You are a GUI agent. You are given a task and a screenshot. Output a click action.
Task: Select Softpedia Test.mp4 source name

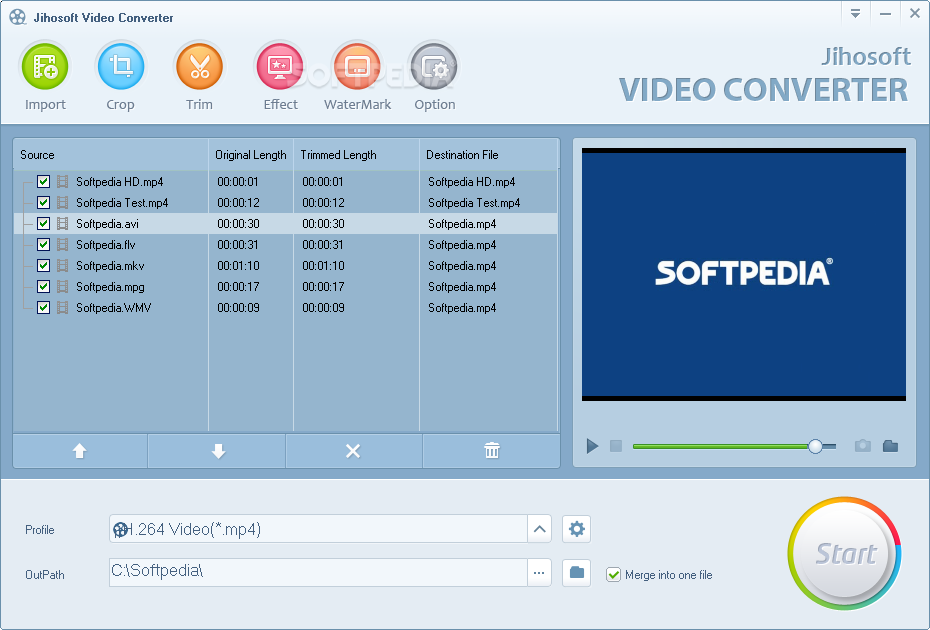click(x=122, y=203)
